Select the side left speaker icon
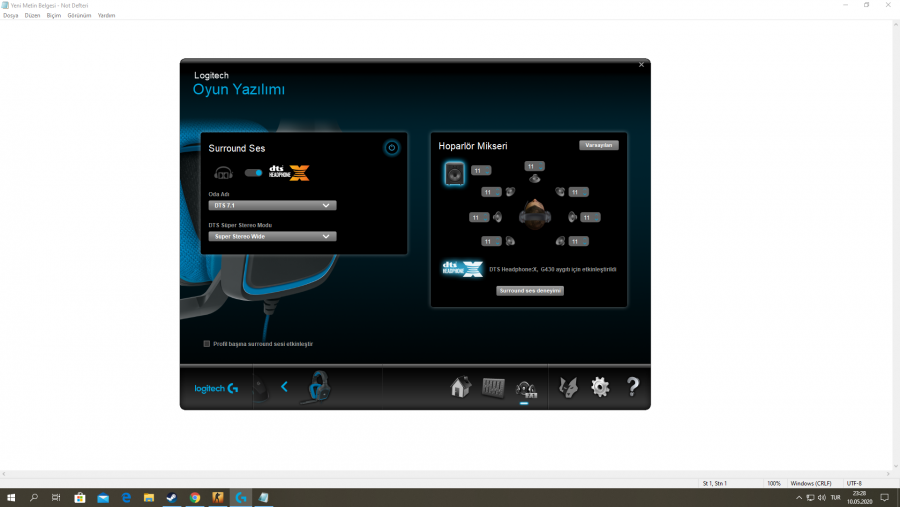The height and width of the screenshot is (507, 900). tap(497, 217)
